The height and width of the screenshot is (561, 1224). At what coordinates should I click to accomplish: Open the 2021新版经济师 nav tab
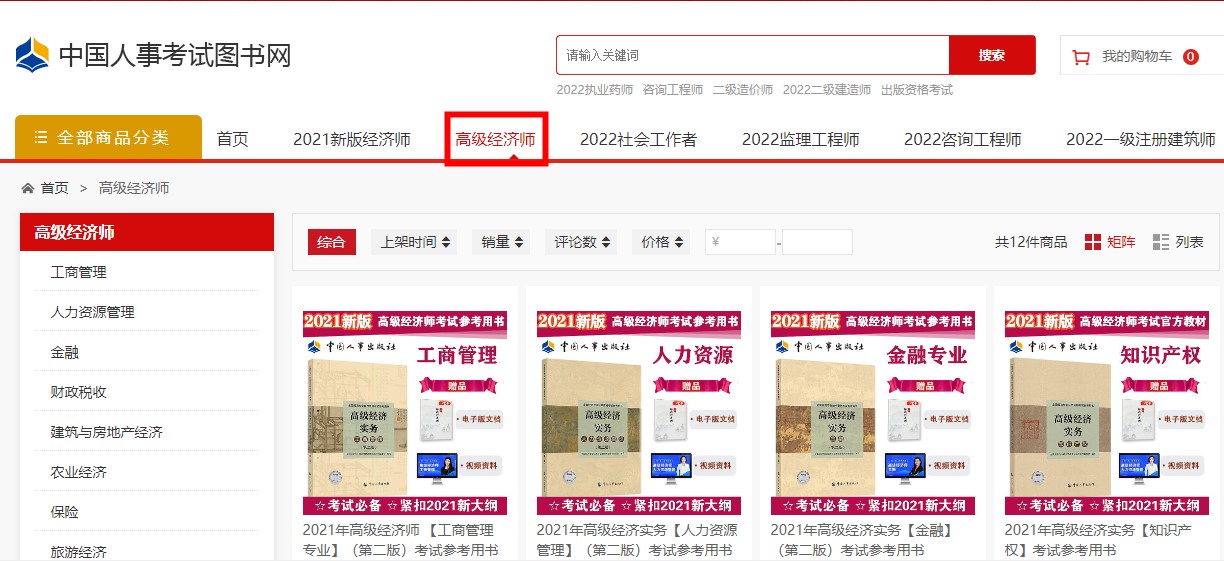point(352,140)
